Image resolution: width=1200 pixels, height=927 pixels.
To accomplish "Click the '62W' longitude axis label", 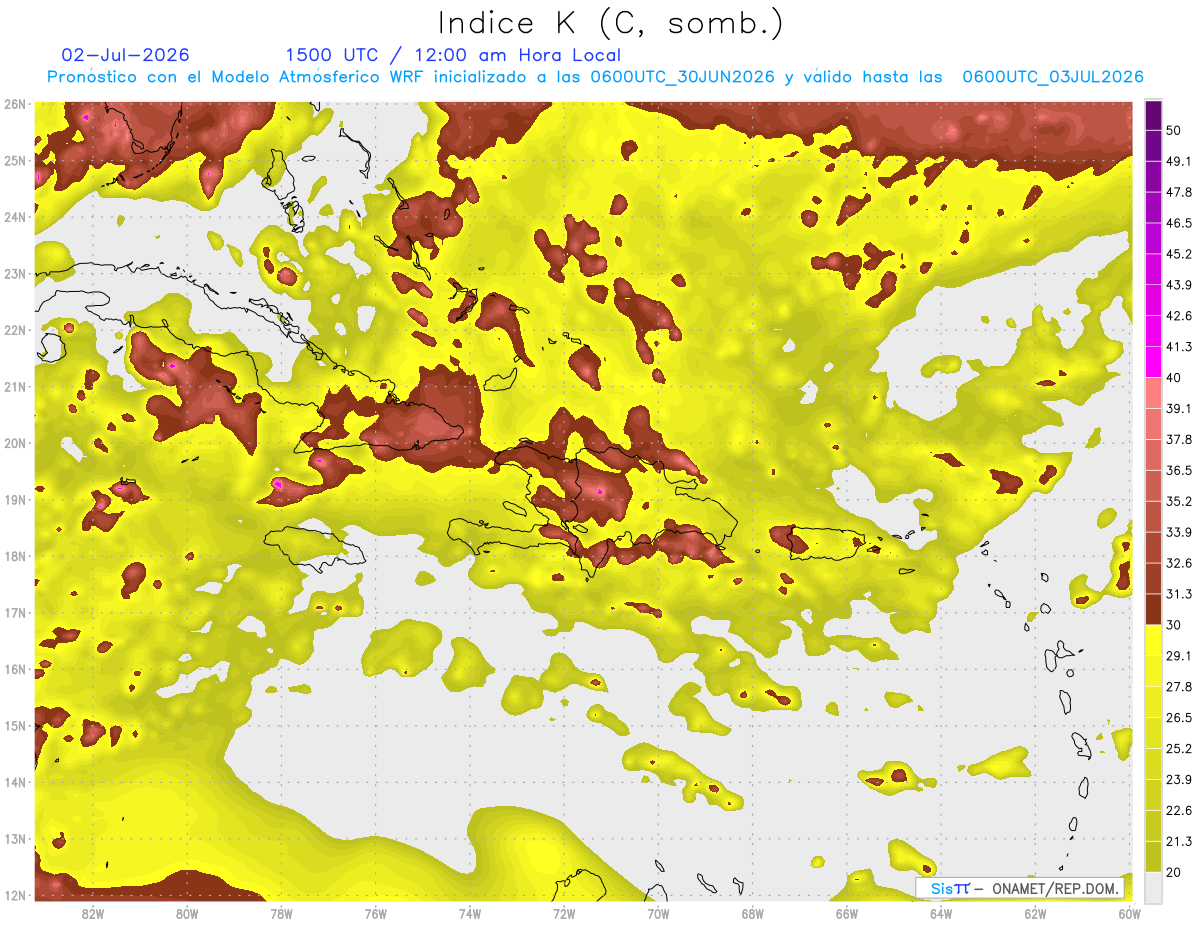I will coord(1035,913).
